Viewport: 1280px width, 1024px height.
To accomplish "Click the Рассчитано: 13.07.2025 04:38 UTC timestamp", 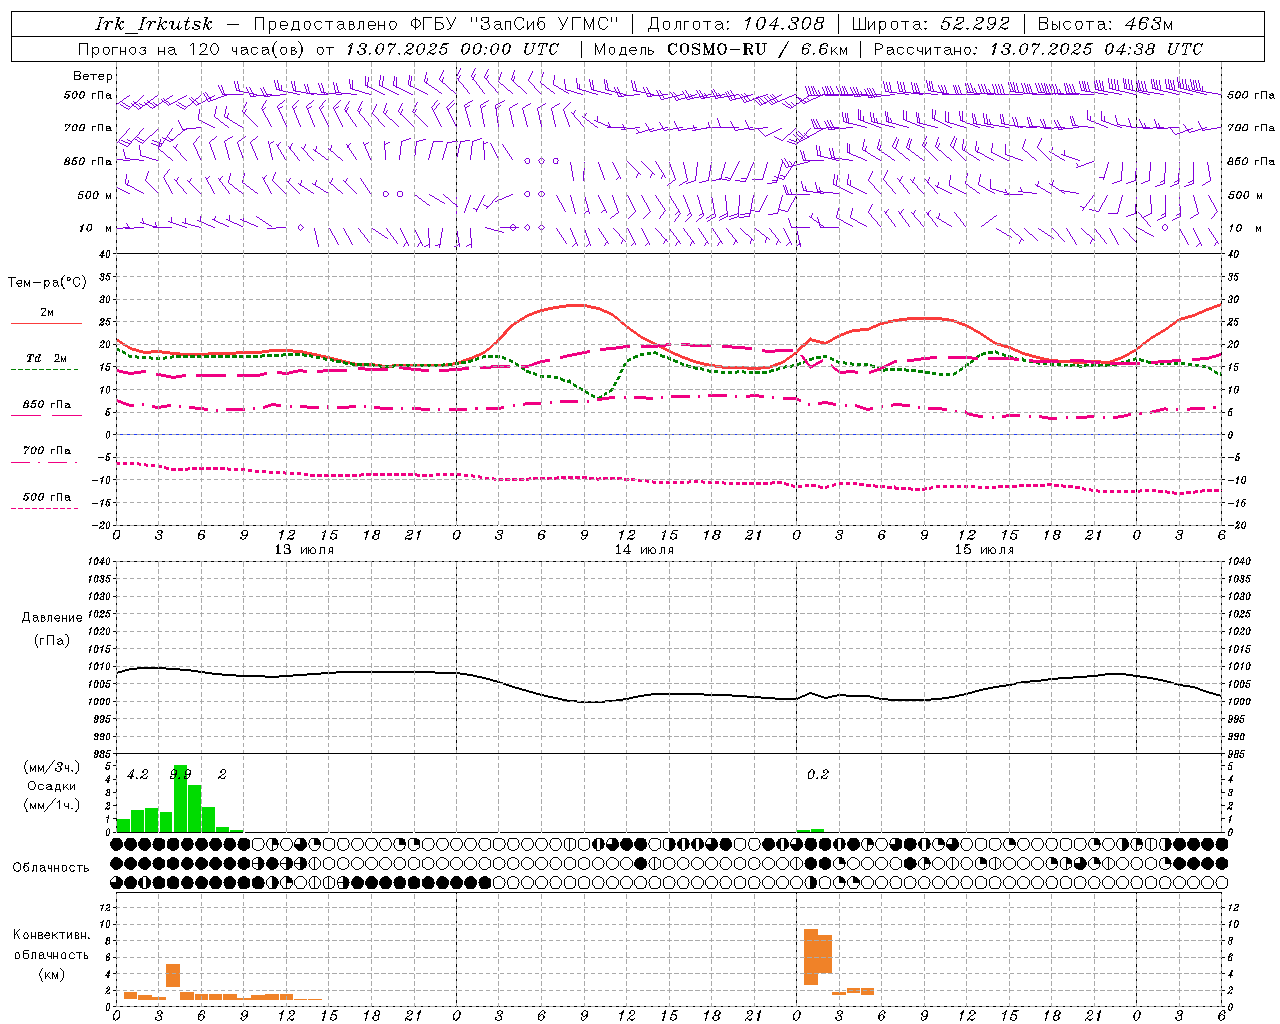I will click(x=1038, y=49).
